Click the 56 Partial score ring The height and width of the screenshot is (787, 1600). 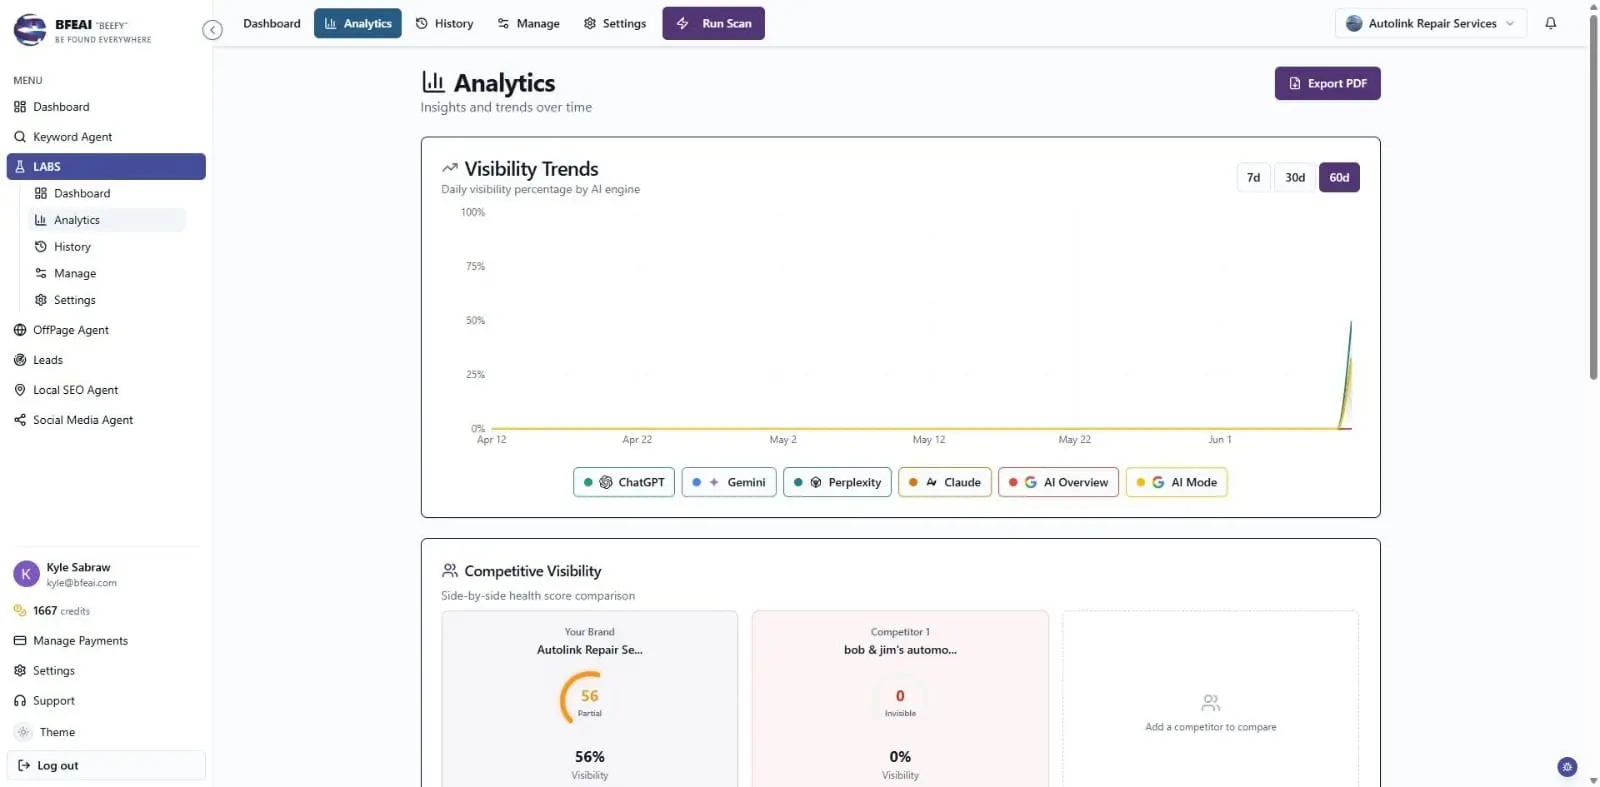590,698
